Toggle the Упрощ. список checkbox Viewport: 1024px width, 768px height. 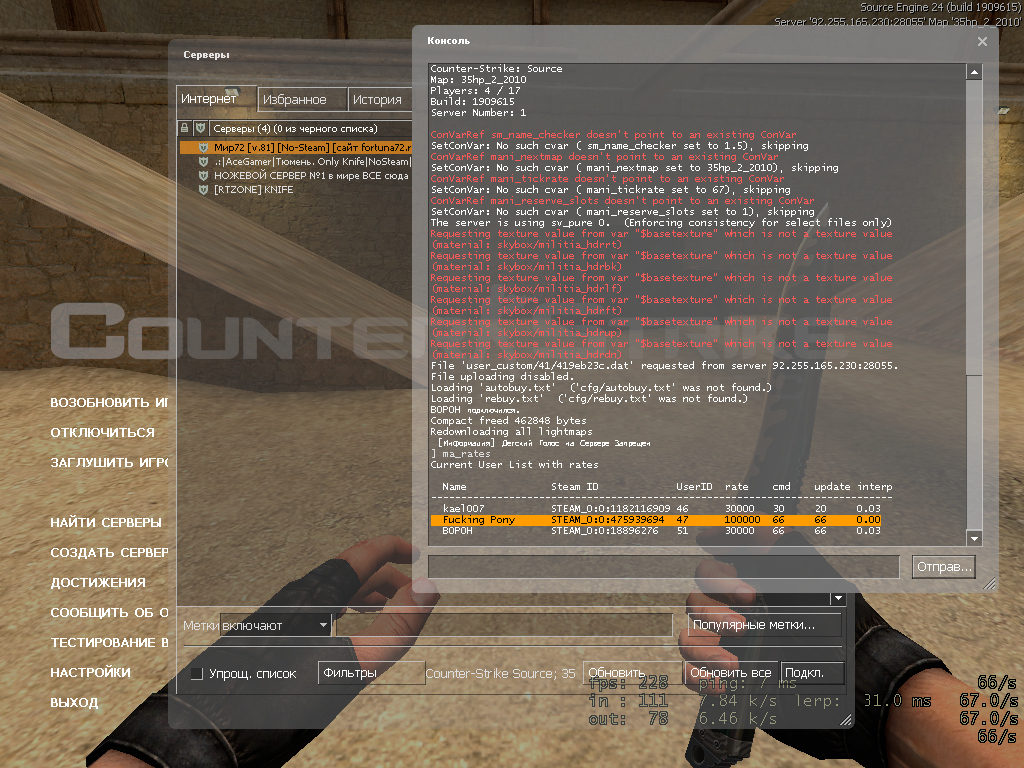(x=197, y=673)
